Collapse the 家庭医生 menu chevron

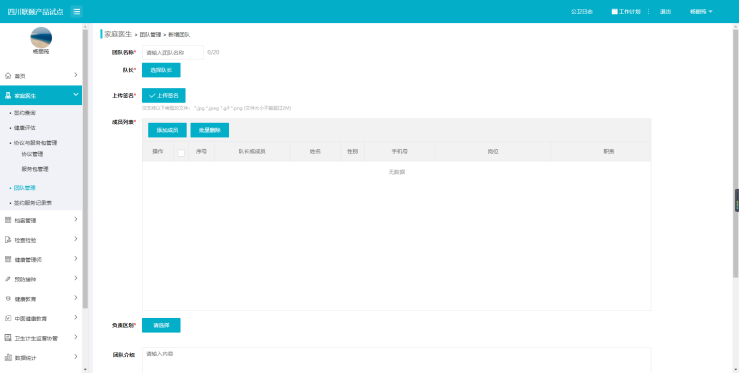pos(76,95)
